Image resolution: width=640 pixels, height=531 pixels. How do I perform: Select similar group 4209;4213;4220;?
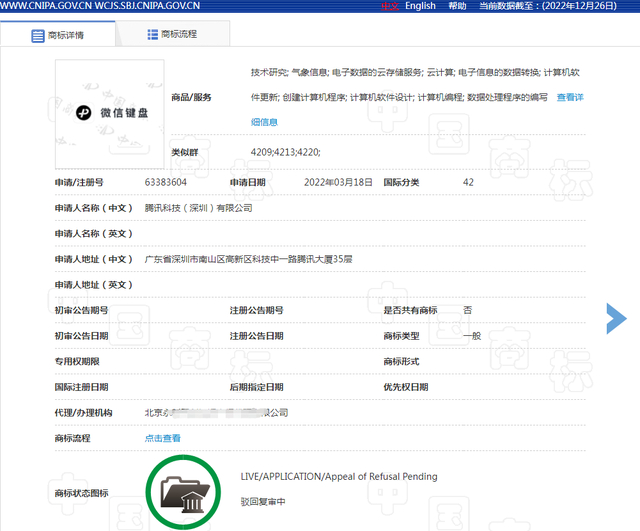coord(286,152)
